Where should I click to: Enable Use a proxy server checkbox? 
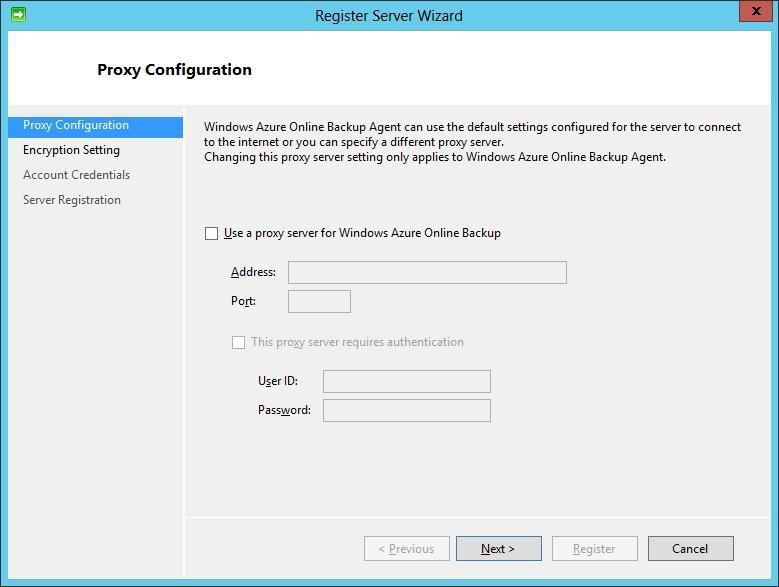[212, 233]
